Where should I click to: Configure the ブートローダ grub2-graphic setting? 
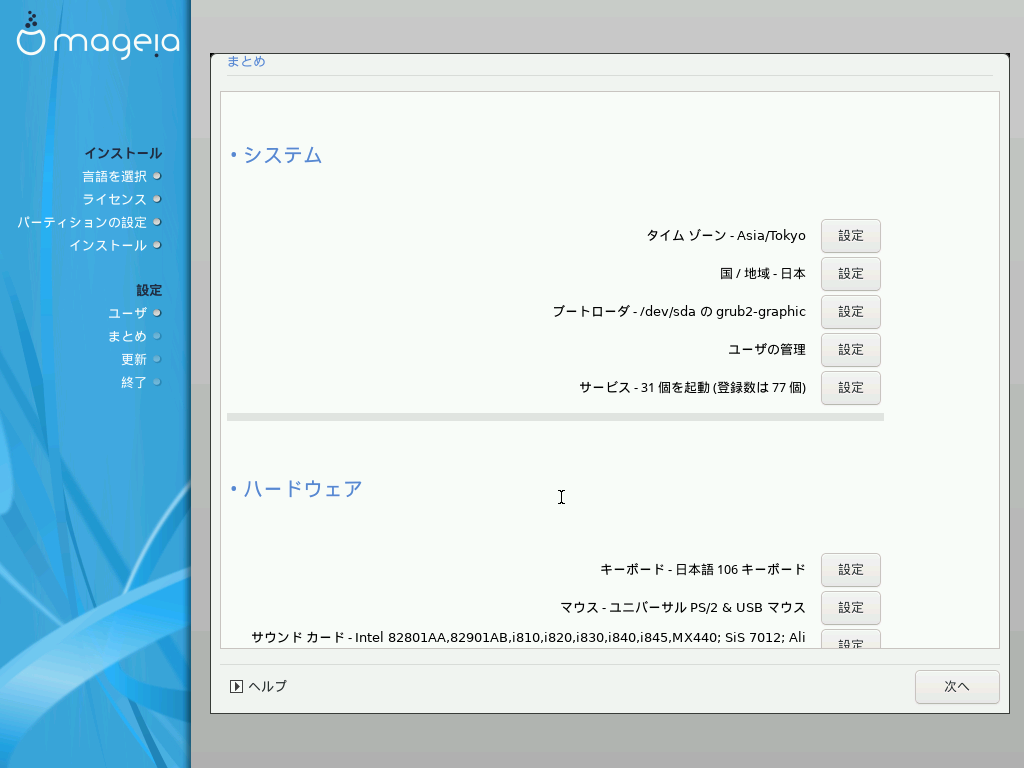click(850, 312)
